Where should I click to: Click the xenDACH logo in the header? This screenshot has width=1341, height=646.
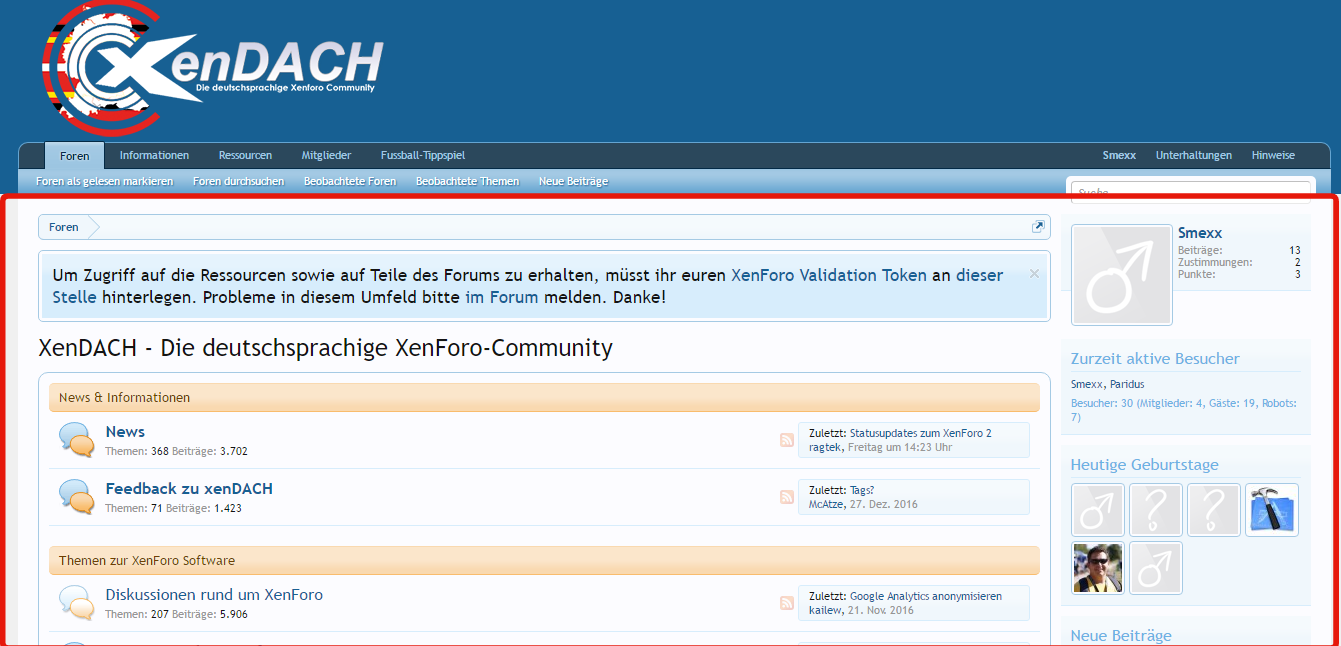click(x=212, y=68)
